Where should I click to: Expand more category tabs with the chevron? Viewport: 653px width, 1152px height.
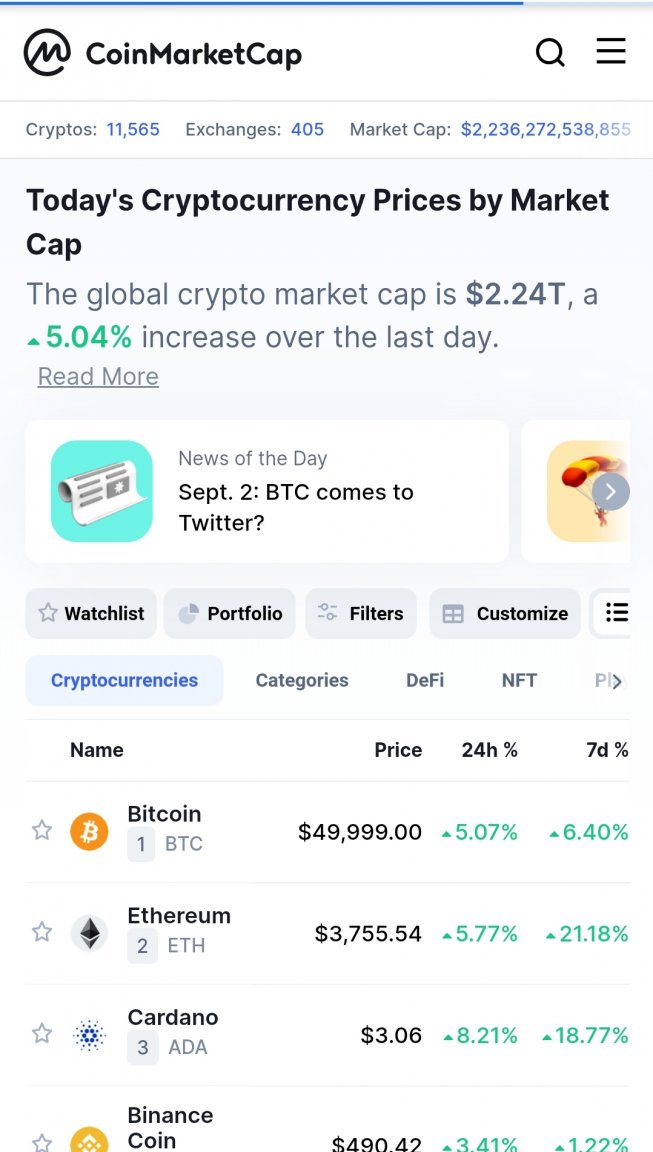[x=617, y=681]
